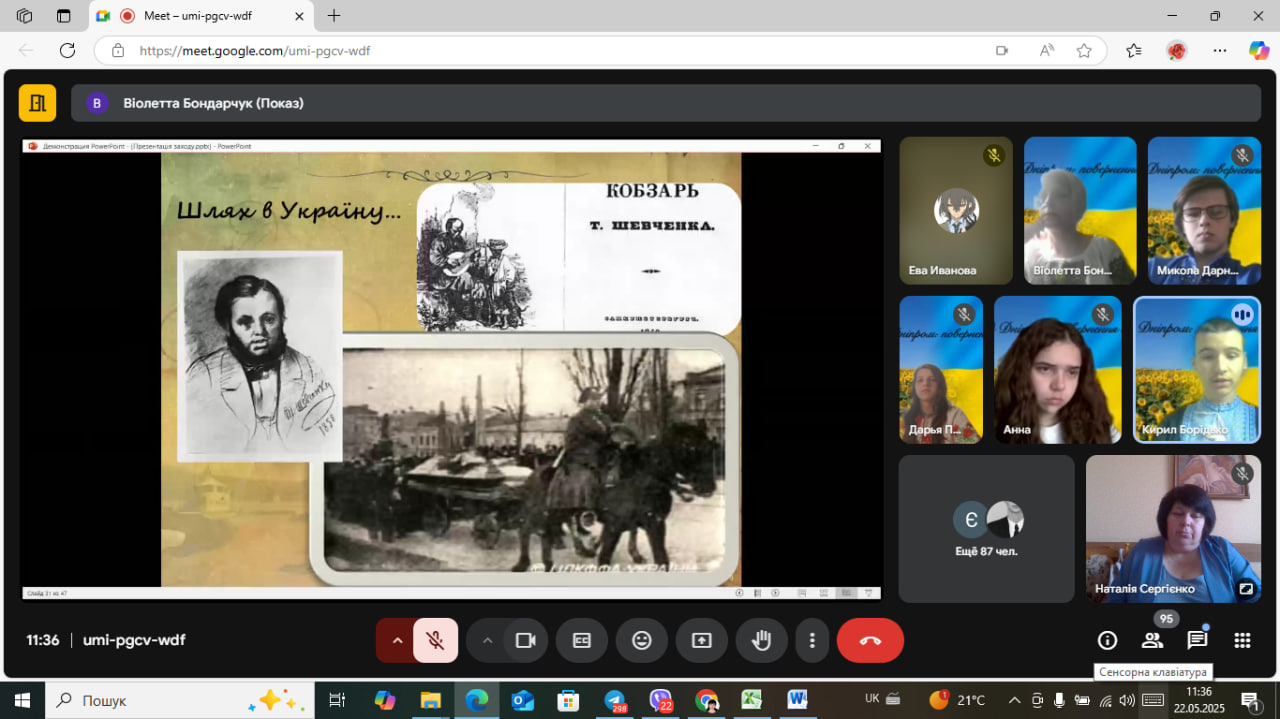This screenshot has height=719, width=1280.
Task: Open Excel from taskbar
Action: (x=752, y=700)
